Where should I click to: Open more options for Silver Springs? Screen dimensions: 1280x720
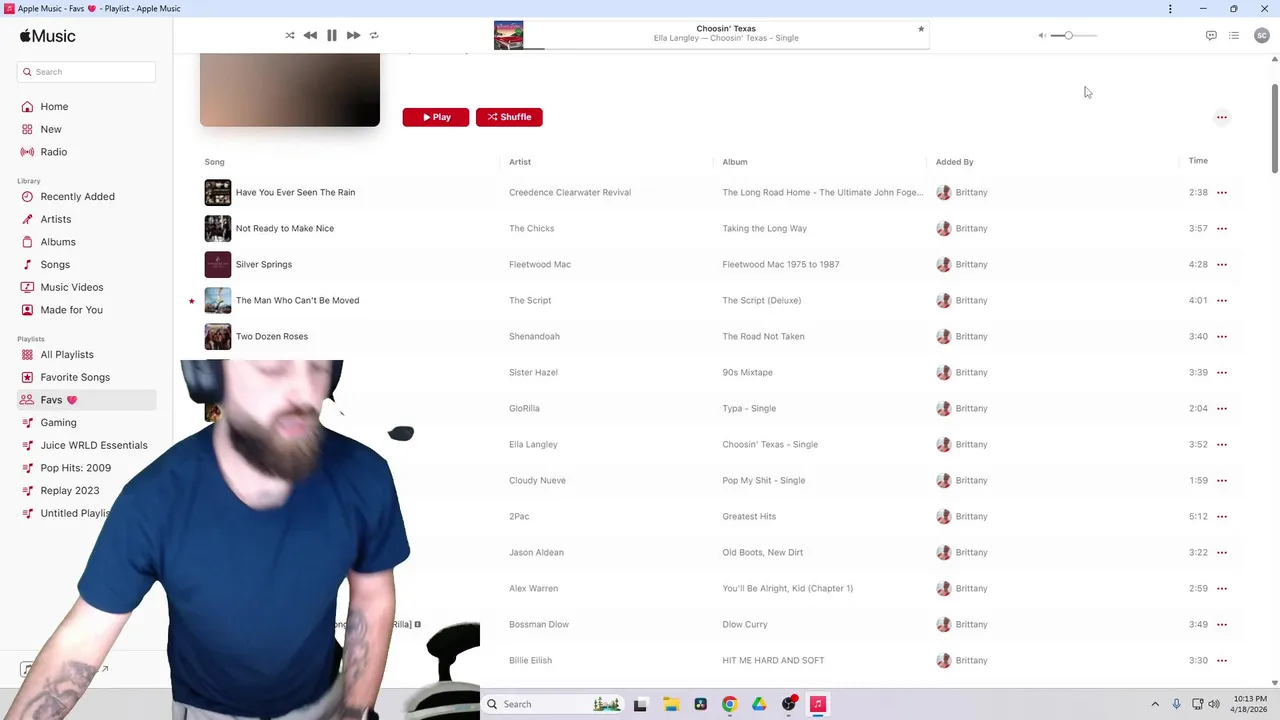click(x=1222, y=264)
